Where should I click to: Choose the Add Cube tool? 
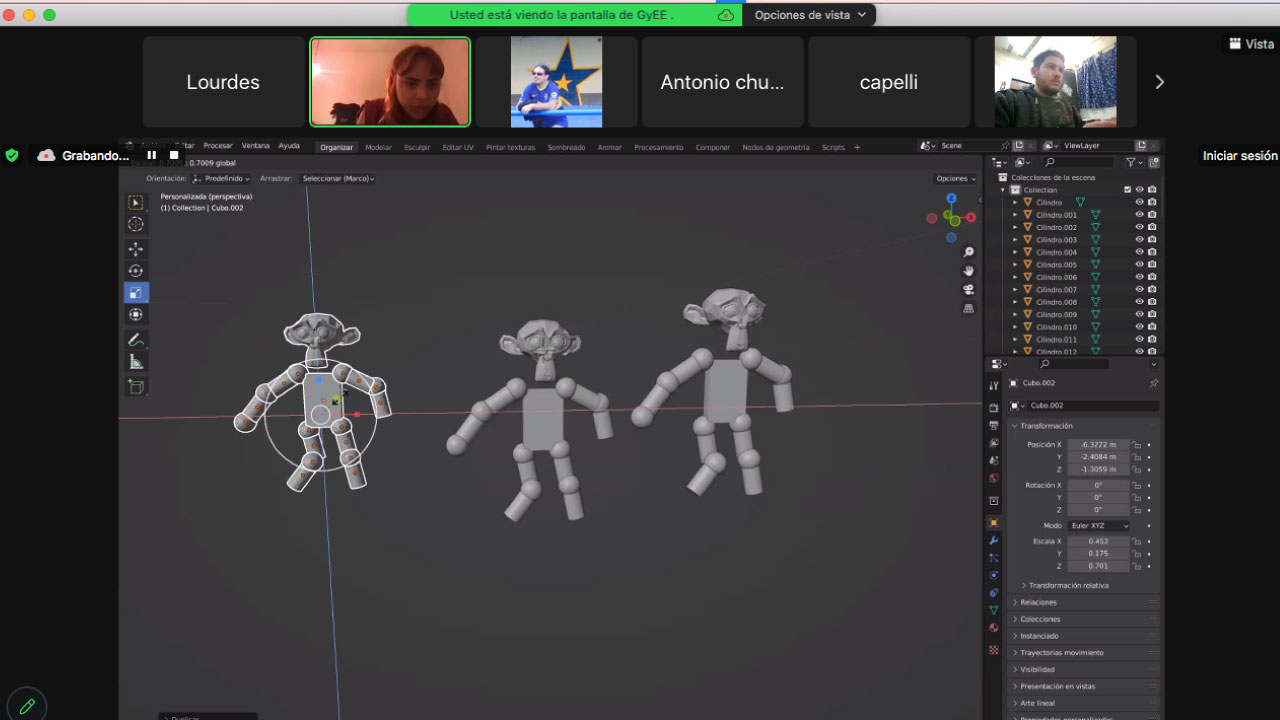coord(136,387)
